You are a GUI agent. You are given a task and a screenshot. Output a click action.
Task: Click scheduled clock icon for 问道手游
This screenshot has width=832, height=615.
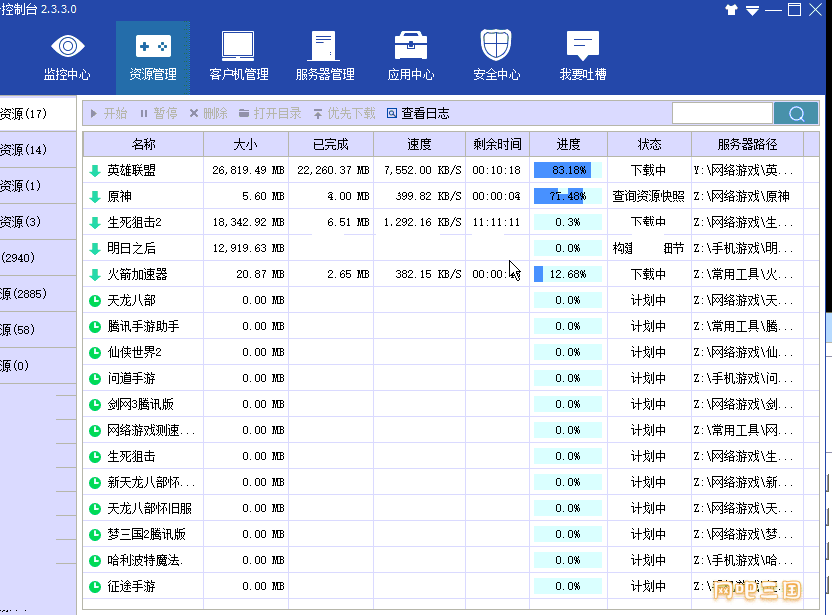(x=95, y=379)
